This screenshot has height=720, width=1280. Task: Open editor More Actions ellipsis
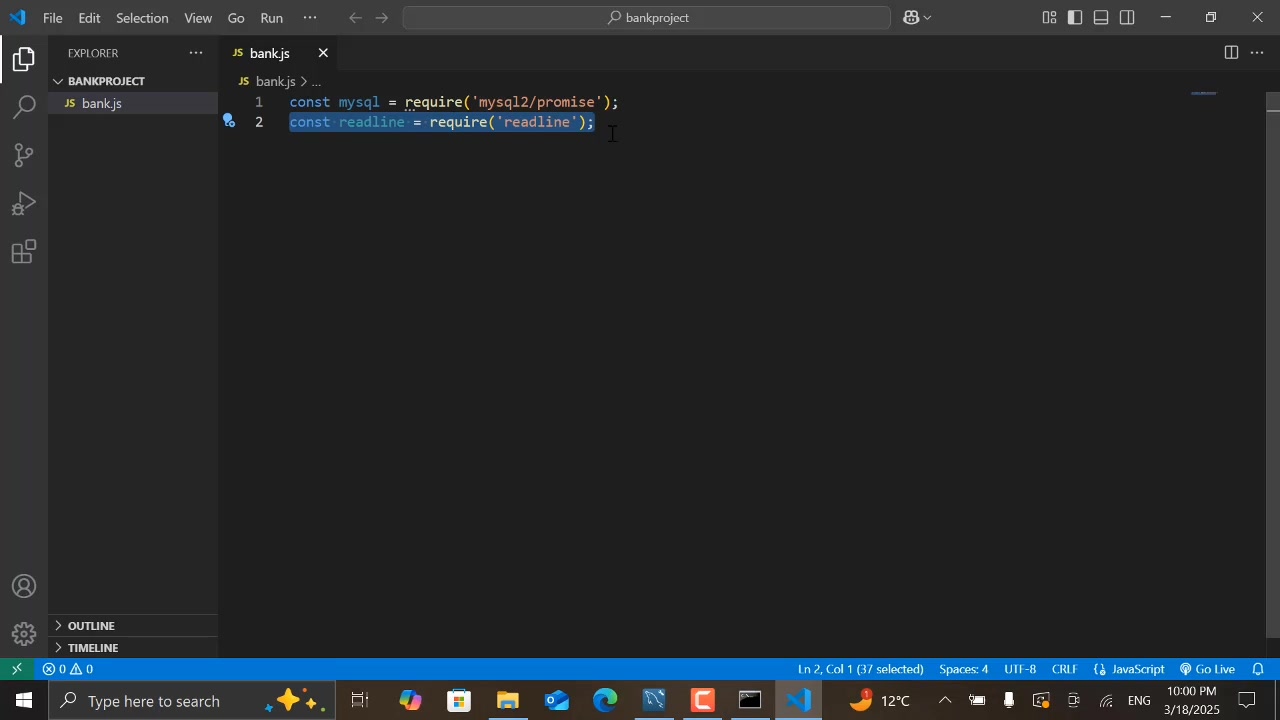point(1257,53)
